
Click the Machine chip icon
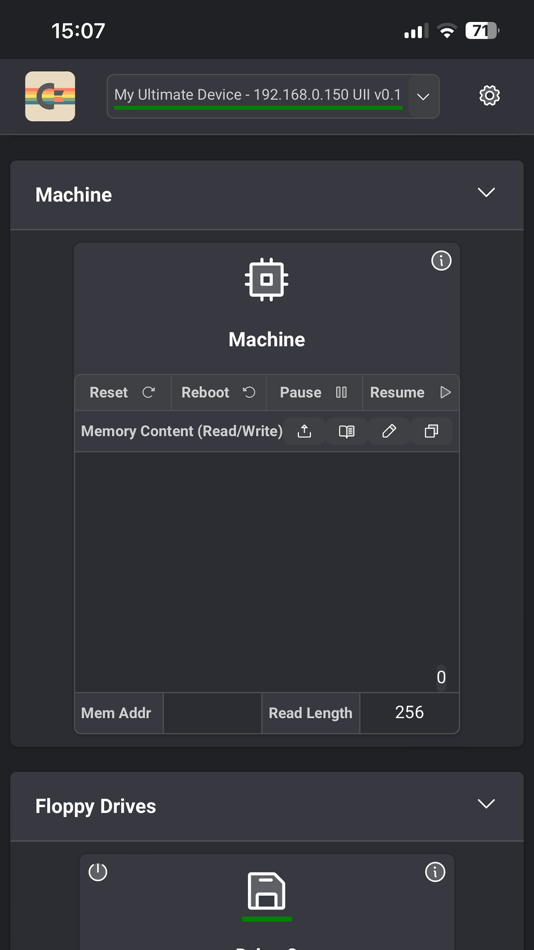(267, 279)
